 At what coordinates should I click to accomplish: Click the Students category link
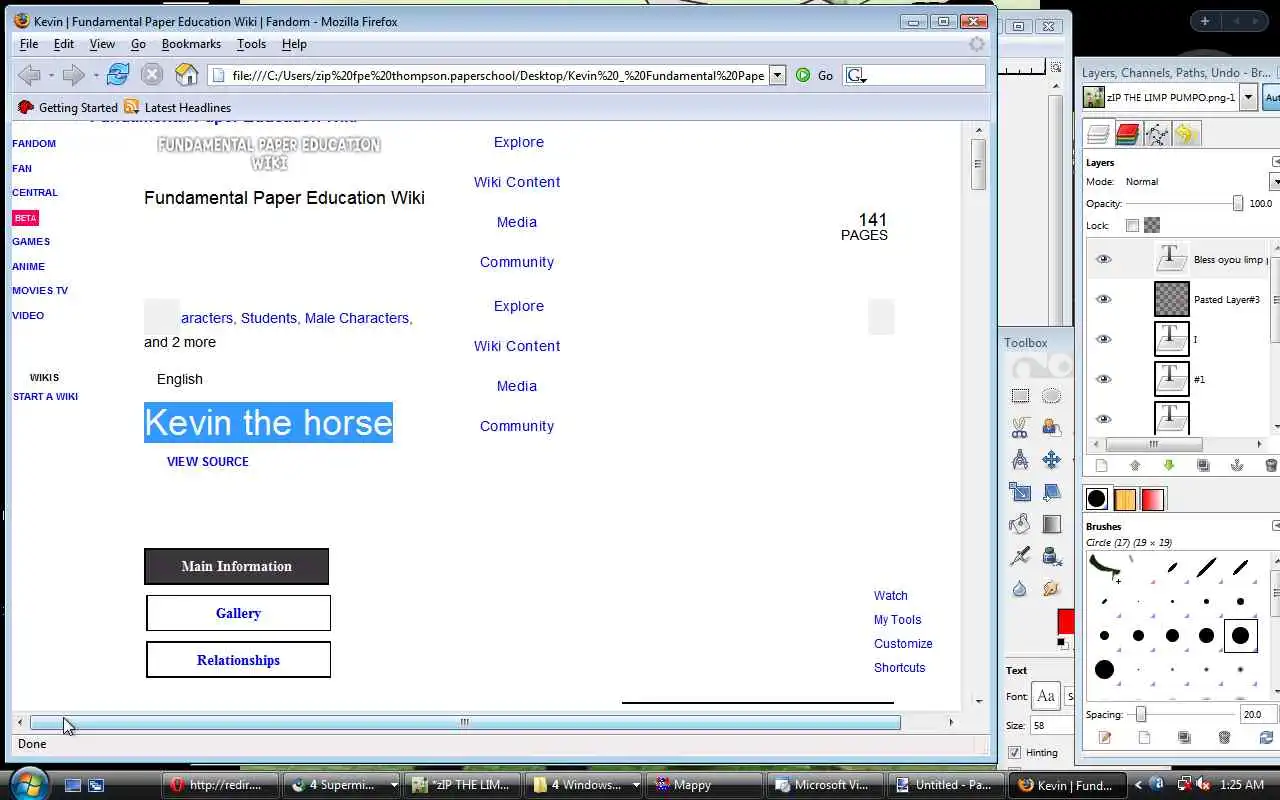(x=269, y=318)
